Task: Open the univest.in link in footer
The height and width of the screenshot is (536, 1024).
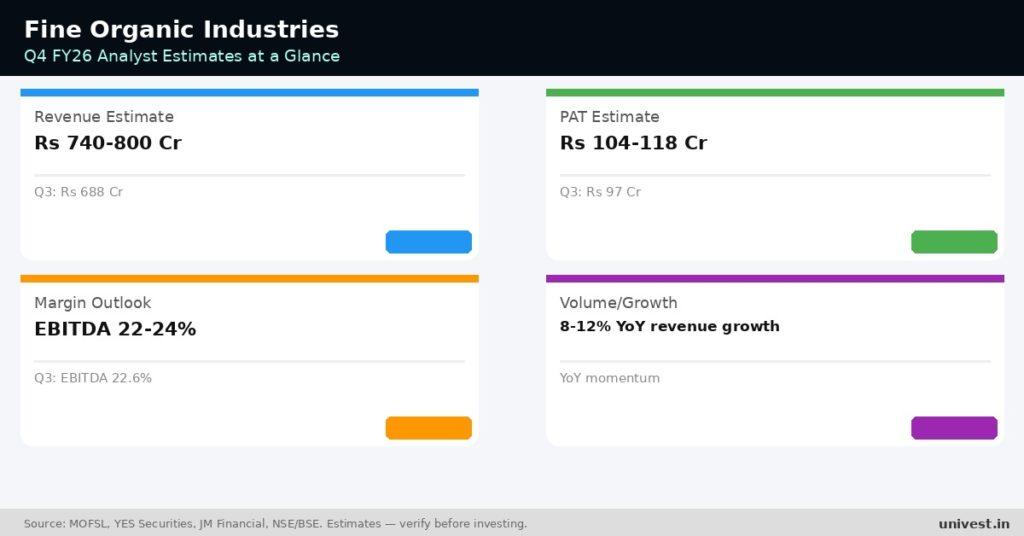Action: click(974, 524)
